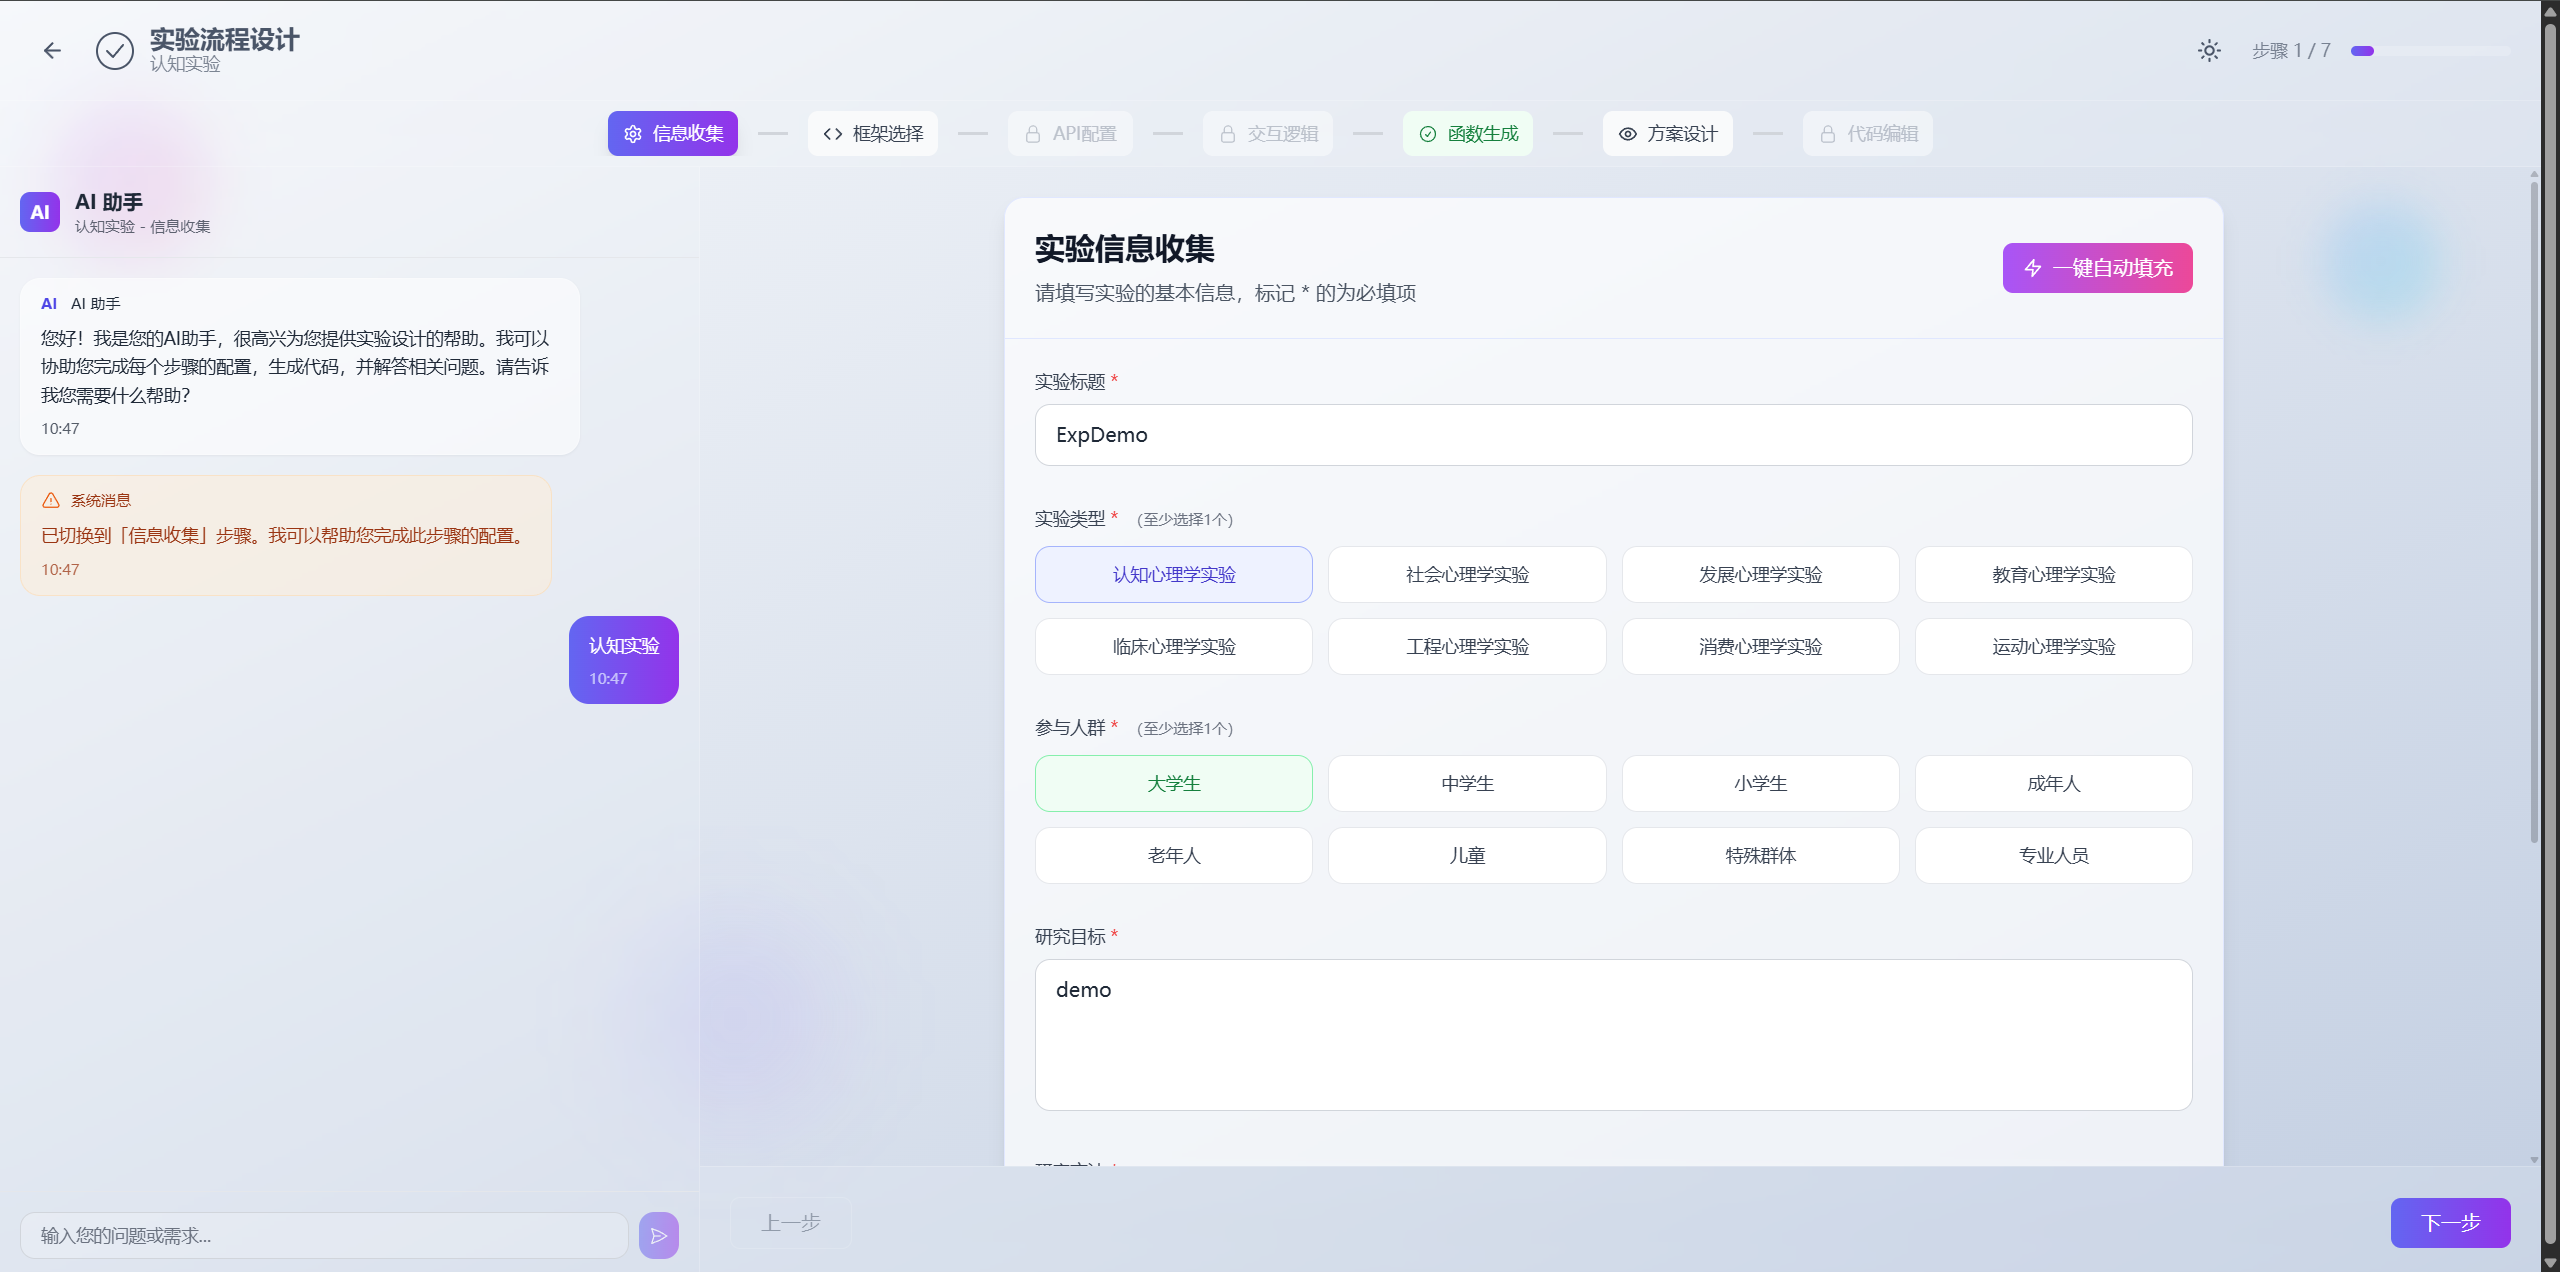This screenshot has height=1272, width=2560.
Task: Select 中学生 participant group
Action: (x=1467, y=783)
